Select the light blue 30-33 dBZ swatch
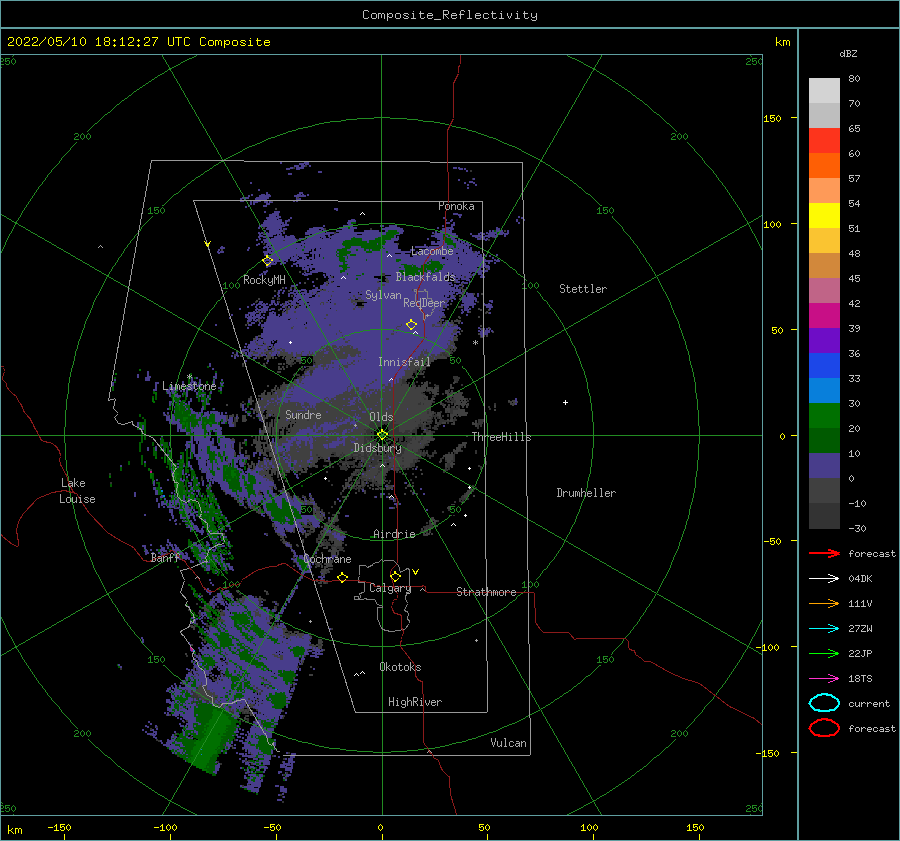The height and width of the screenshot is (841, 900). 824,391
